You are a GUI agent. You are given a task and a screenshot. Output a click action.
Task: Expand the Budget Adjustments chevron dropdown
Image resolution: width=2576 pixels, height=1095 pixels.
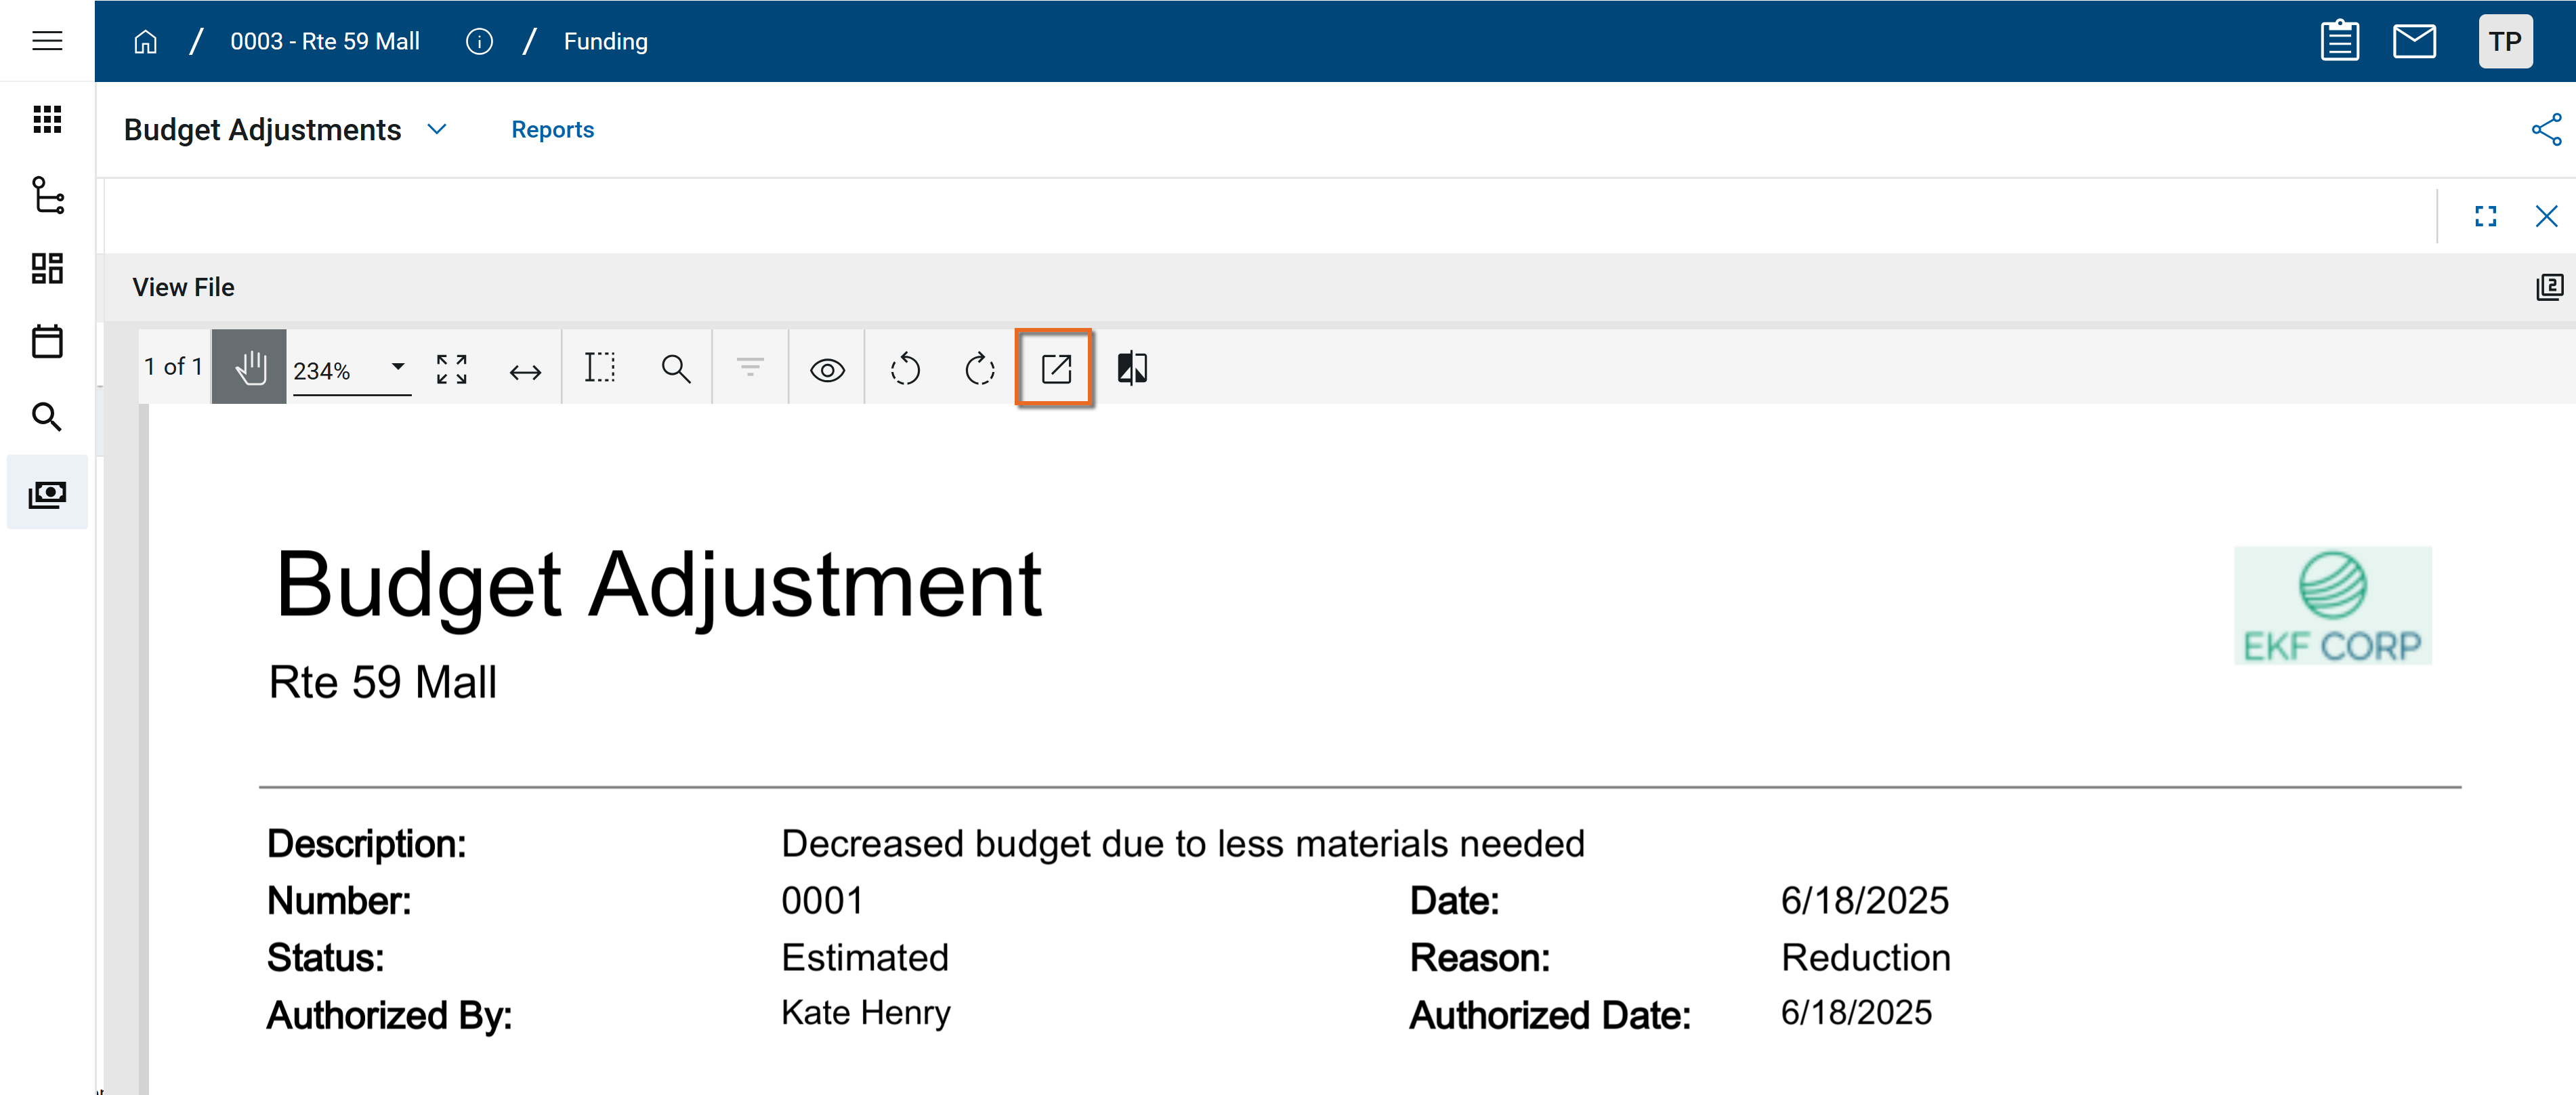coord(437,129)
